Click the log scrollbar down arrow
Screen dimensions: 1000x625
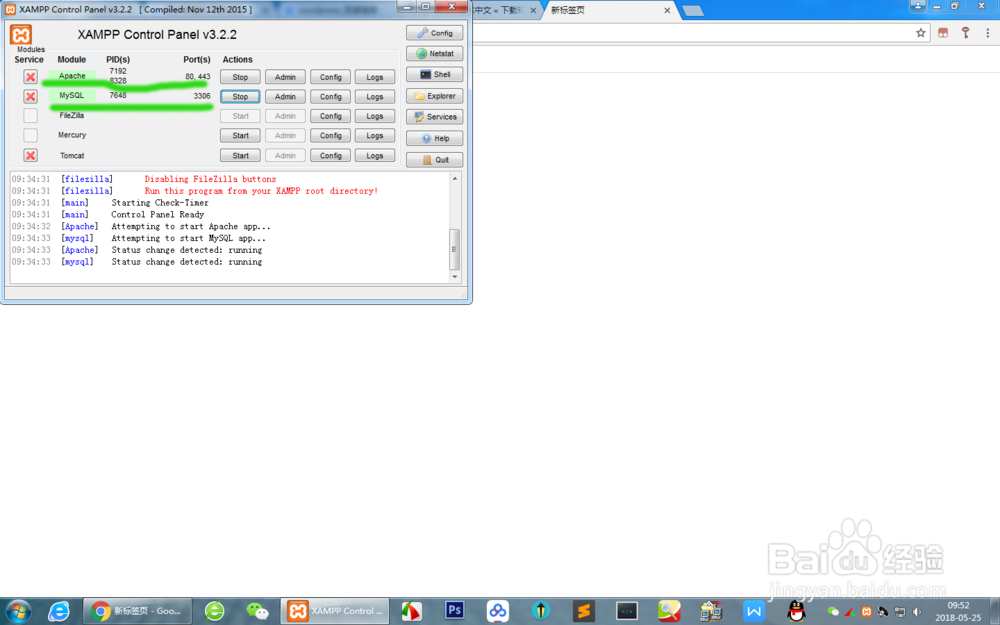(x=455, y=277)
